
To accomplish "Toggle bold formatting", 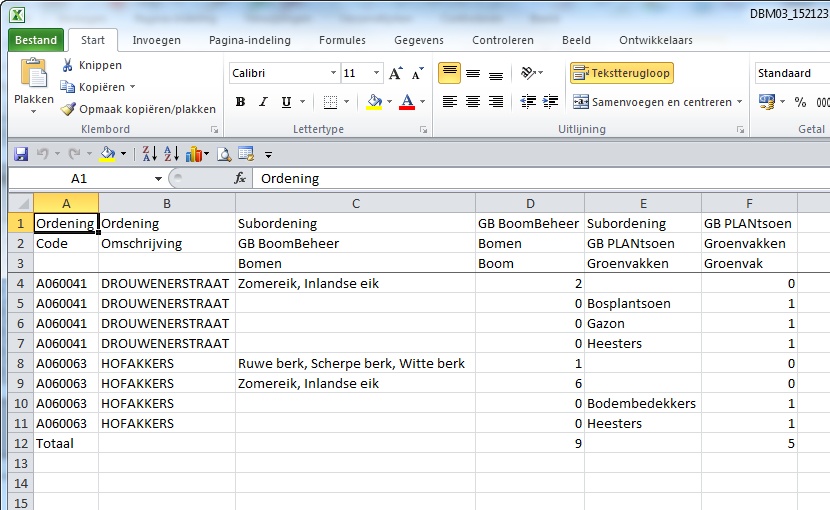I will [240, 102].
